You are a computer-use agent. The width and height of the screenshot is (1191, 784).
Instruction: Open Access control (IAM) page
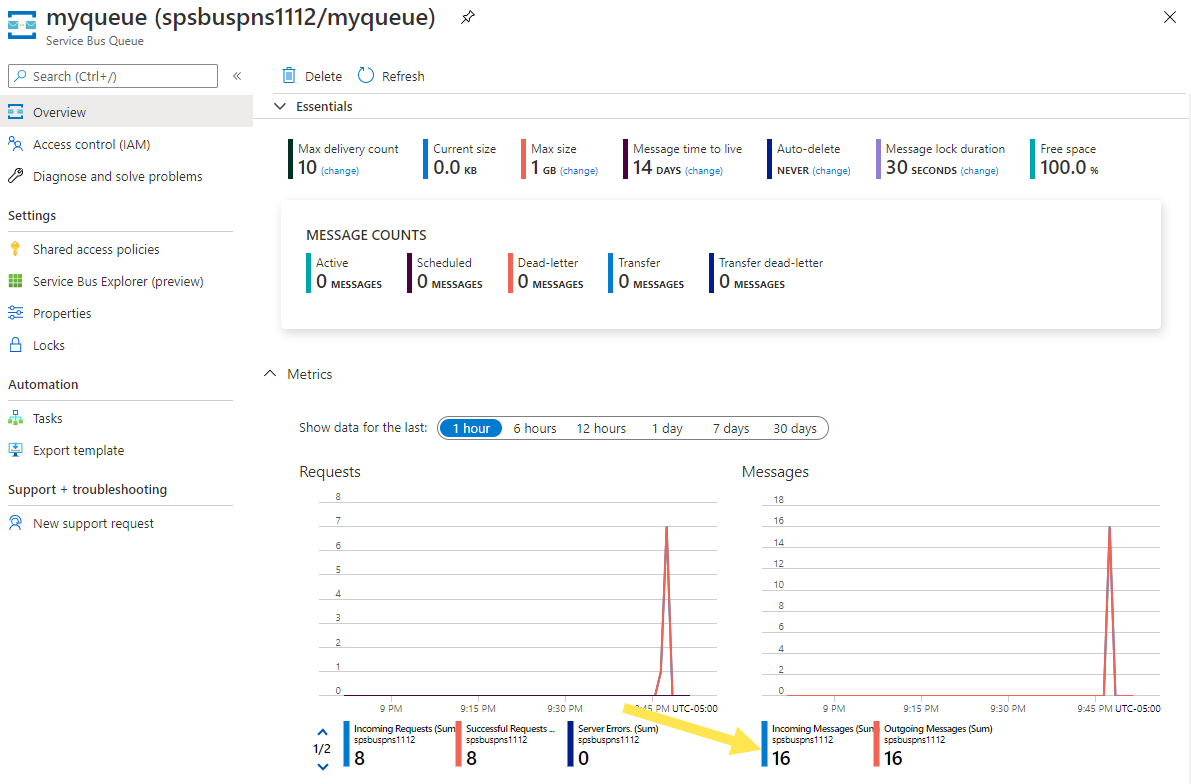point(91,144)
